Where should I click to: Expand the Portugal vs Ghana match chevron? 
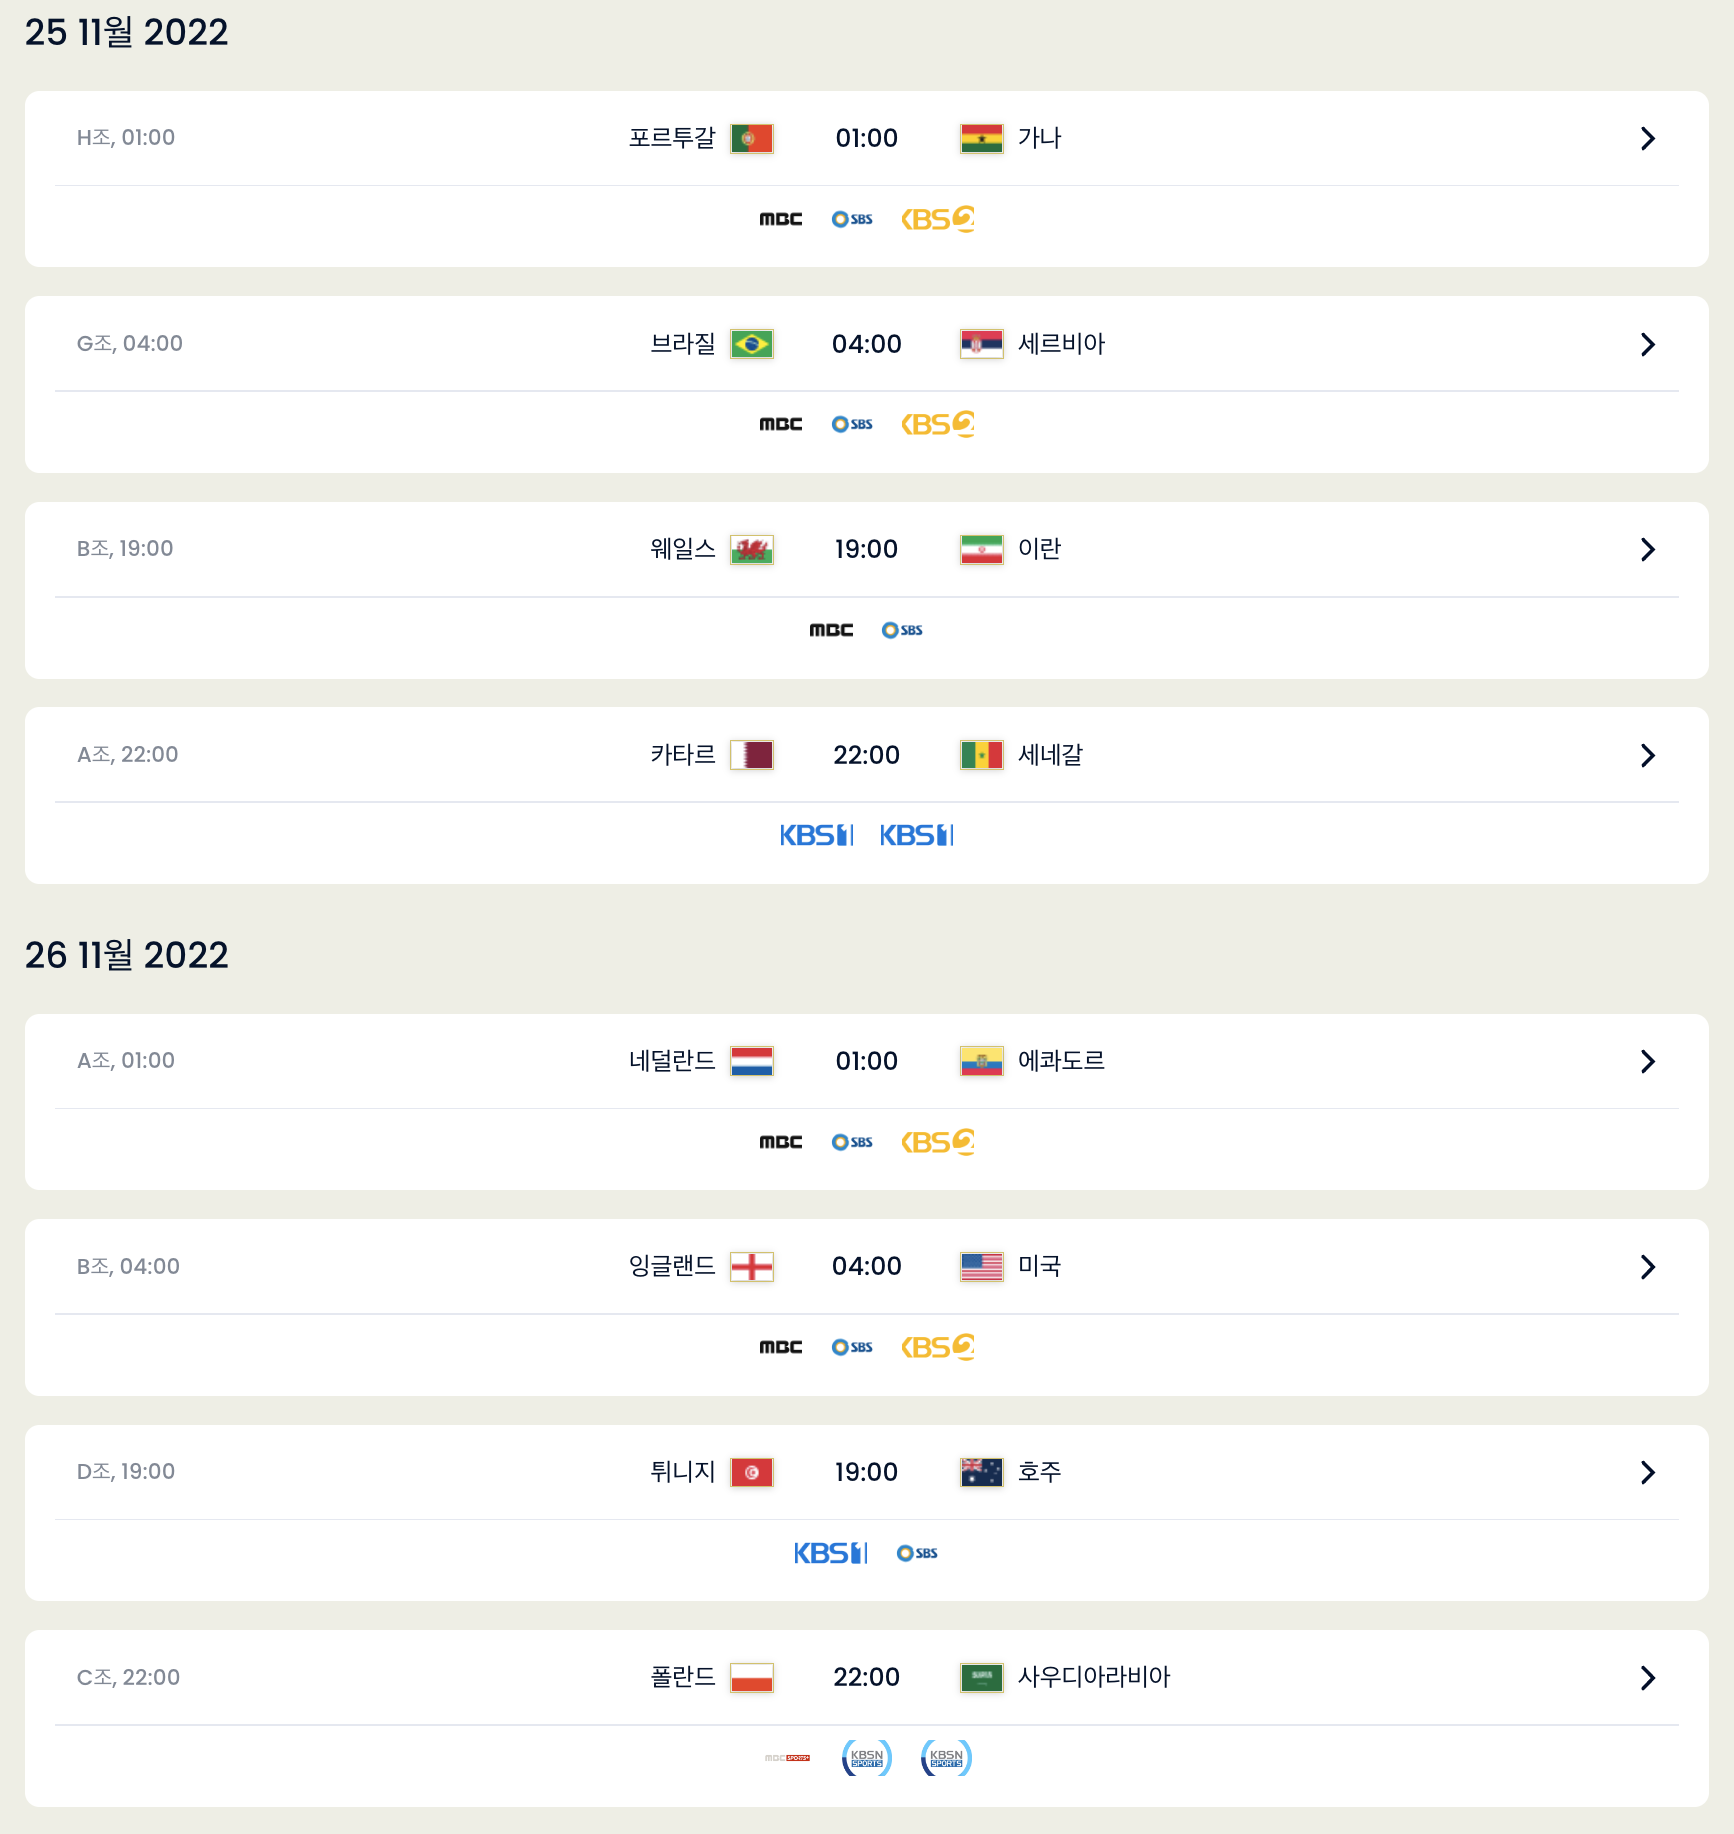[x=1647, y=138]
